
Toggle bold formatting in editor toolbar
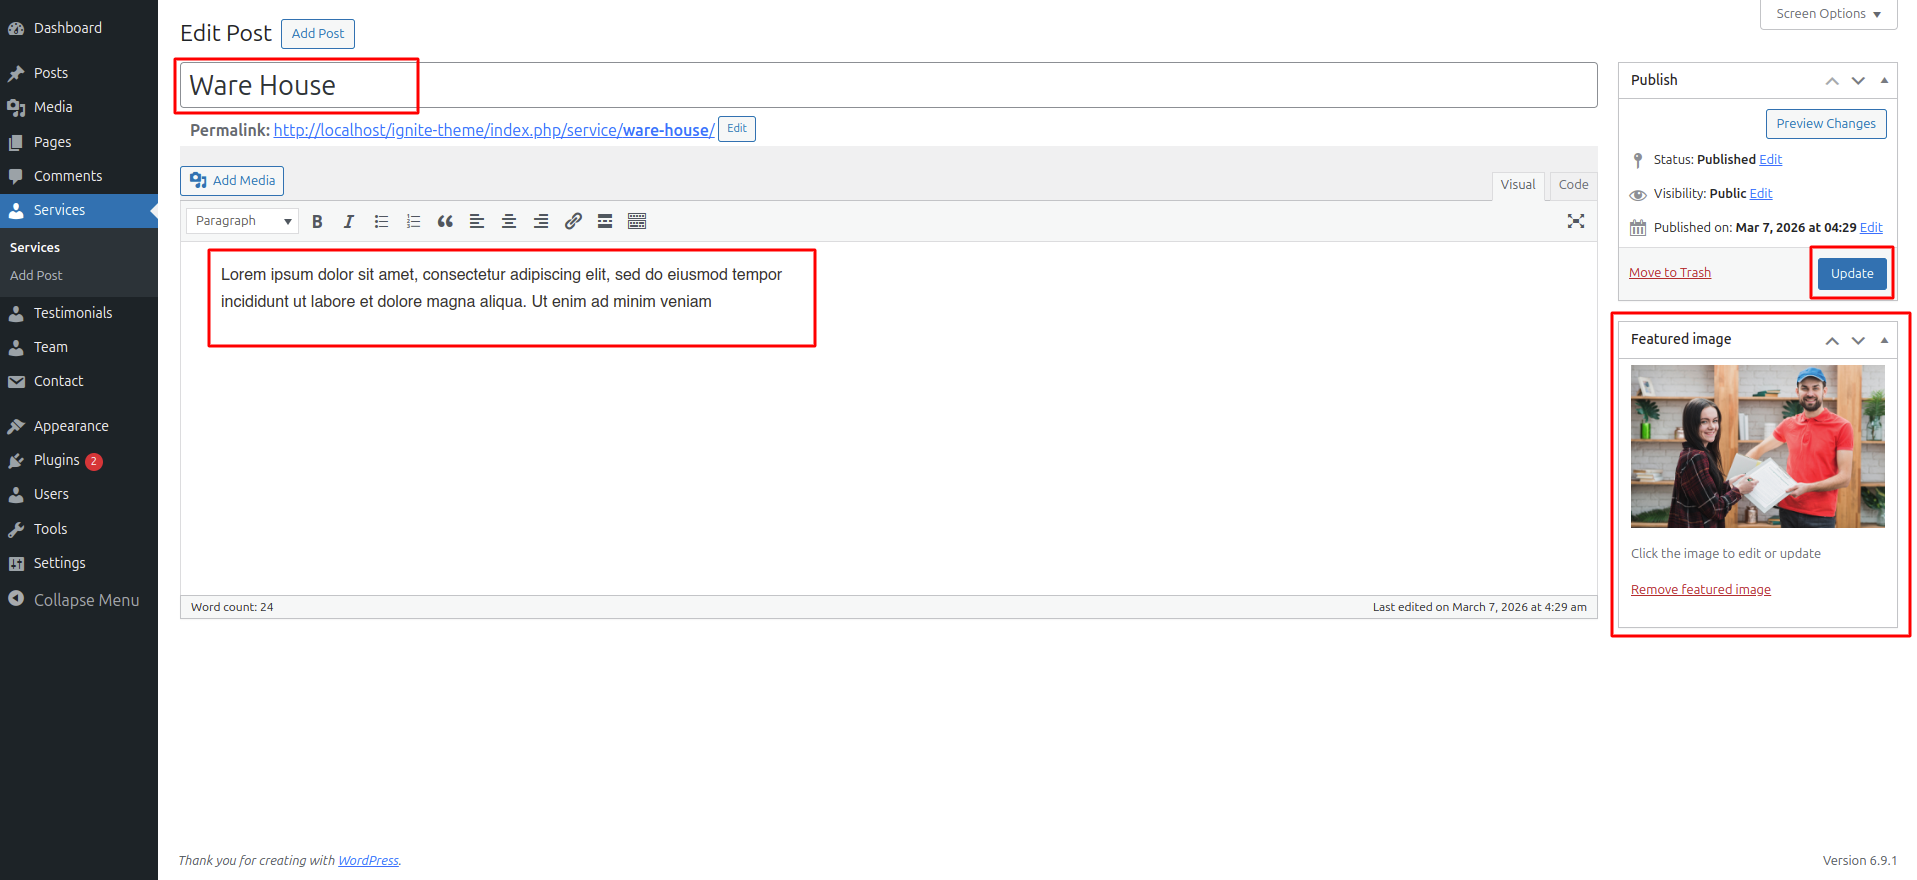317,221
